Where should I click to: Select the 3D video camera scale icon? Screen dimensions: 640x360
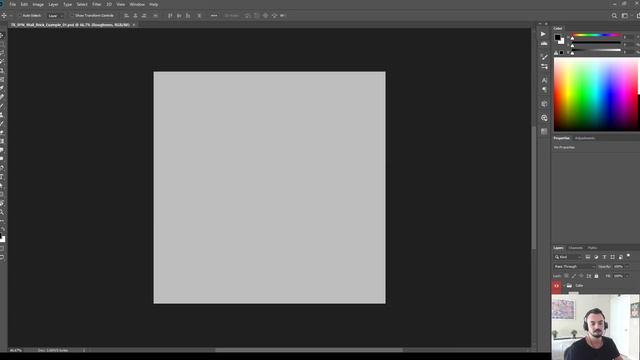click(x=283, y=16)
